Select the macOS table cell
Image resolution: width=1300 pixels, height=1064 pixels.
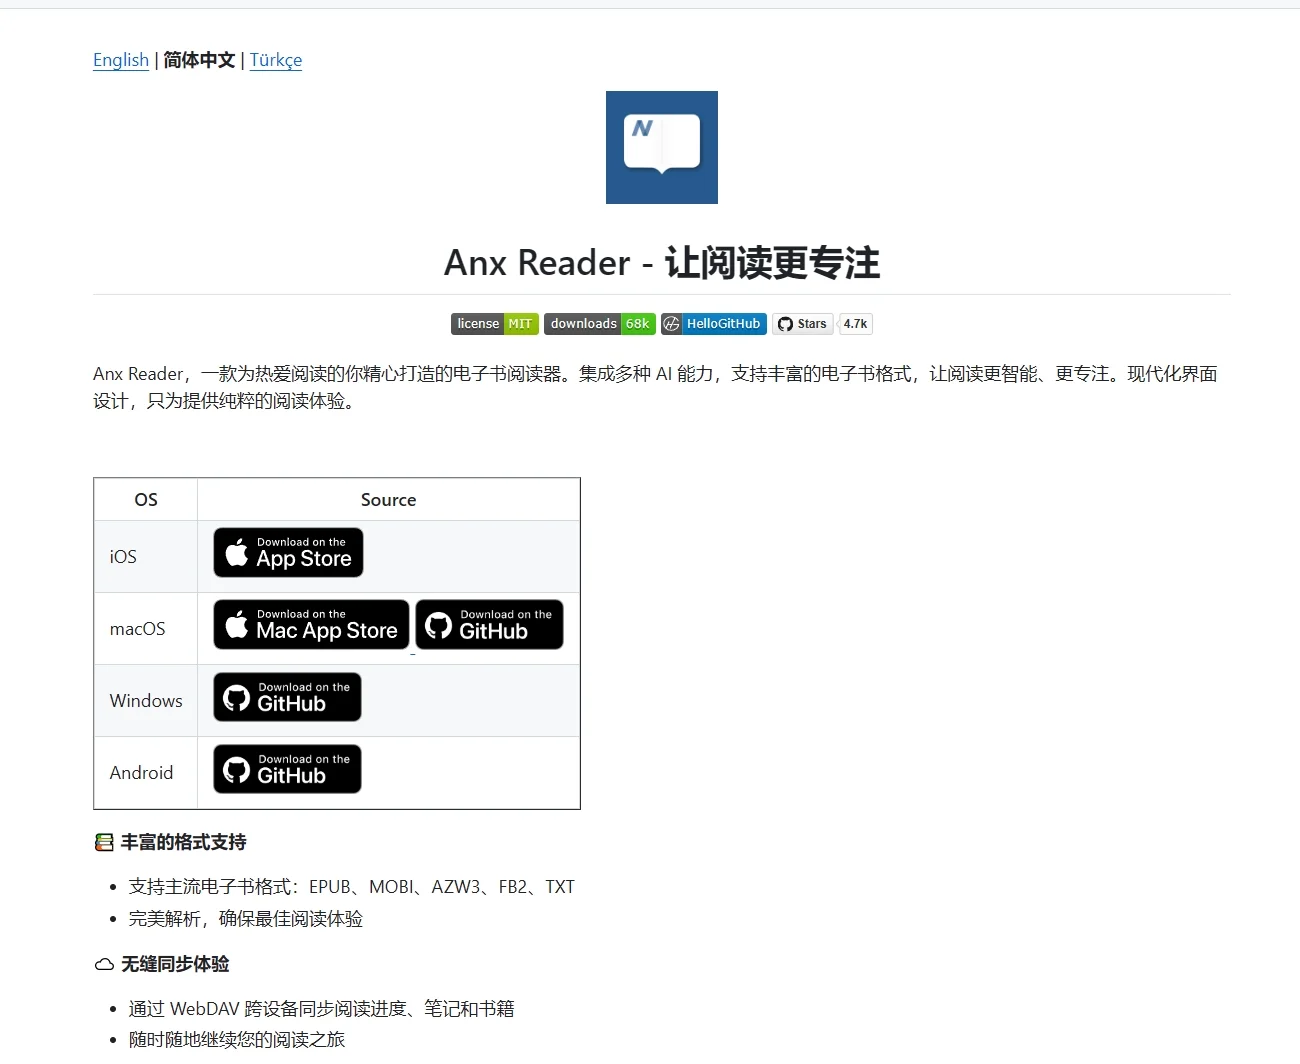coord(146,629)
